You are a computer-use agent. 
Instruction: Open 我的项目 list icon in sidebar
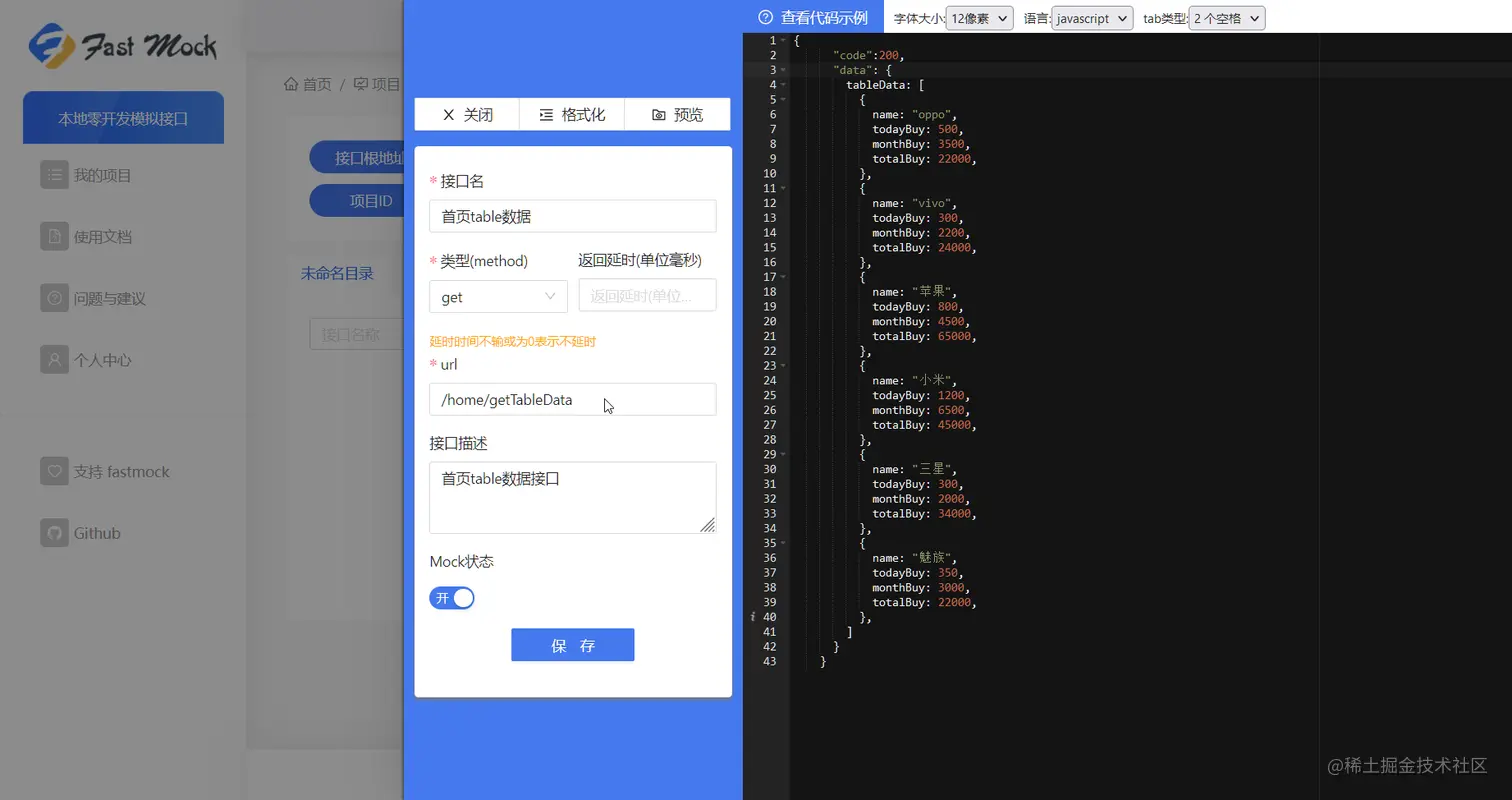tap(54, 175)
